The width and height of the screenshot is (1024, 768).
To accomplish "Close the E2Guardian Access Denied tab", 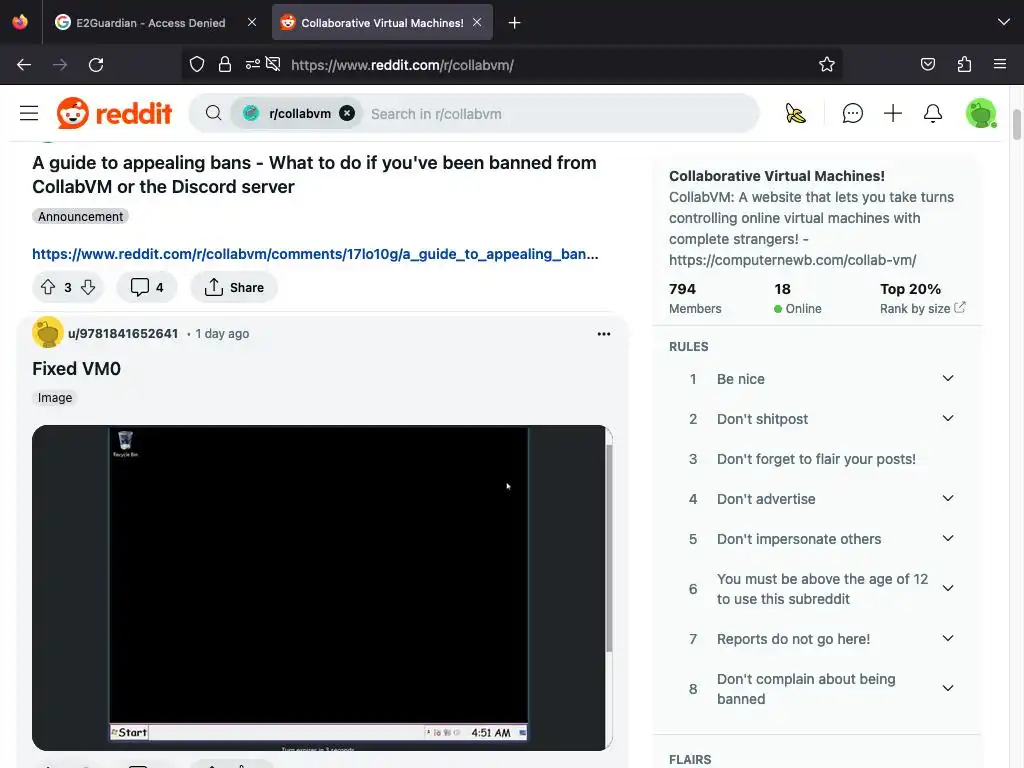I will click(252, 22).
